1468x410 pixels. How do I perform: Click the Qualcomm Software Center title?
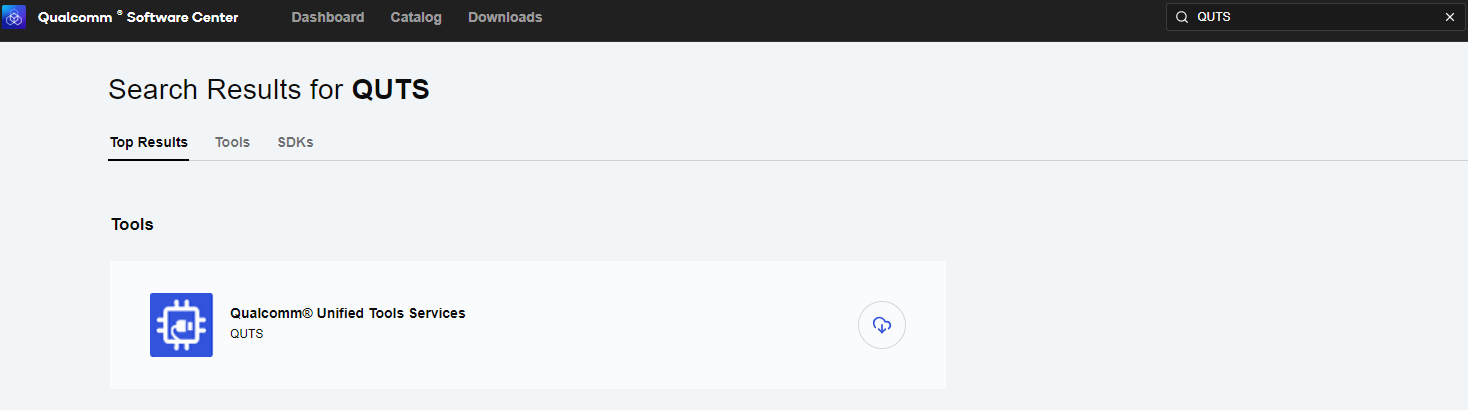(x=138, y=17)
